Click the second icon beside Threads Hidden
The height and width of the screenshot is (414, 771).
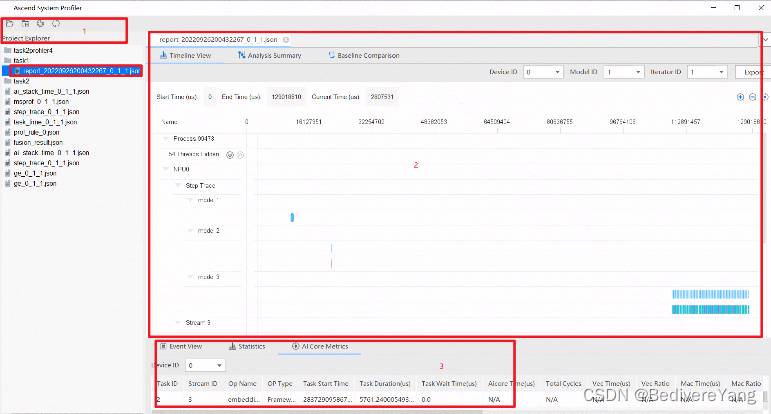pos(240,155)
